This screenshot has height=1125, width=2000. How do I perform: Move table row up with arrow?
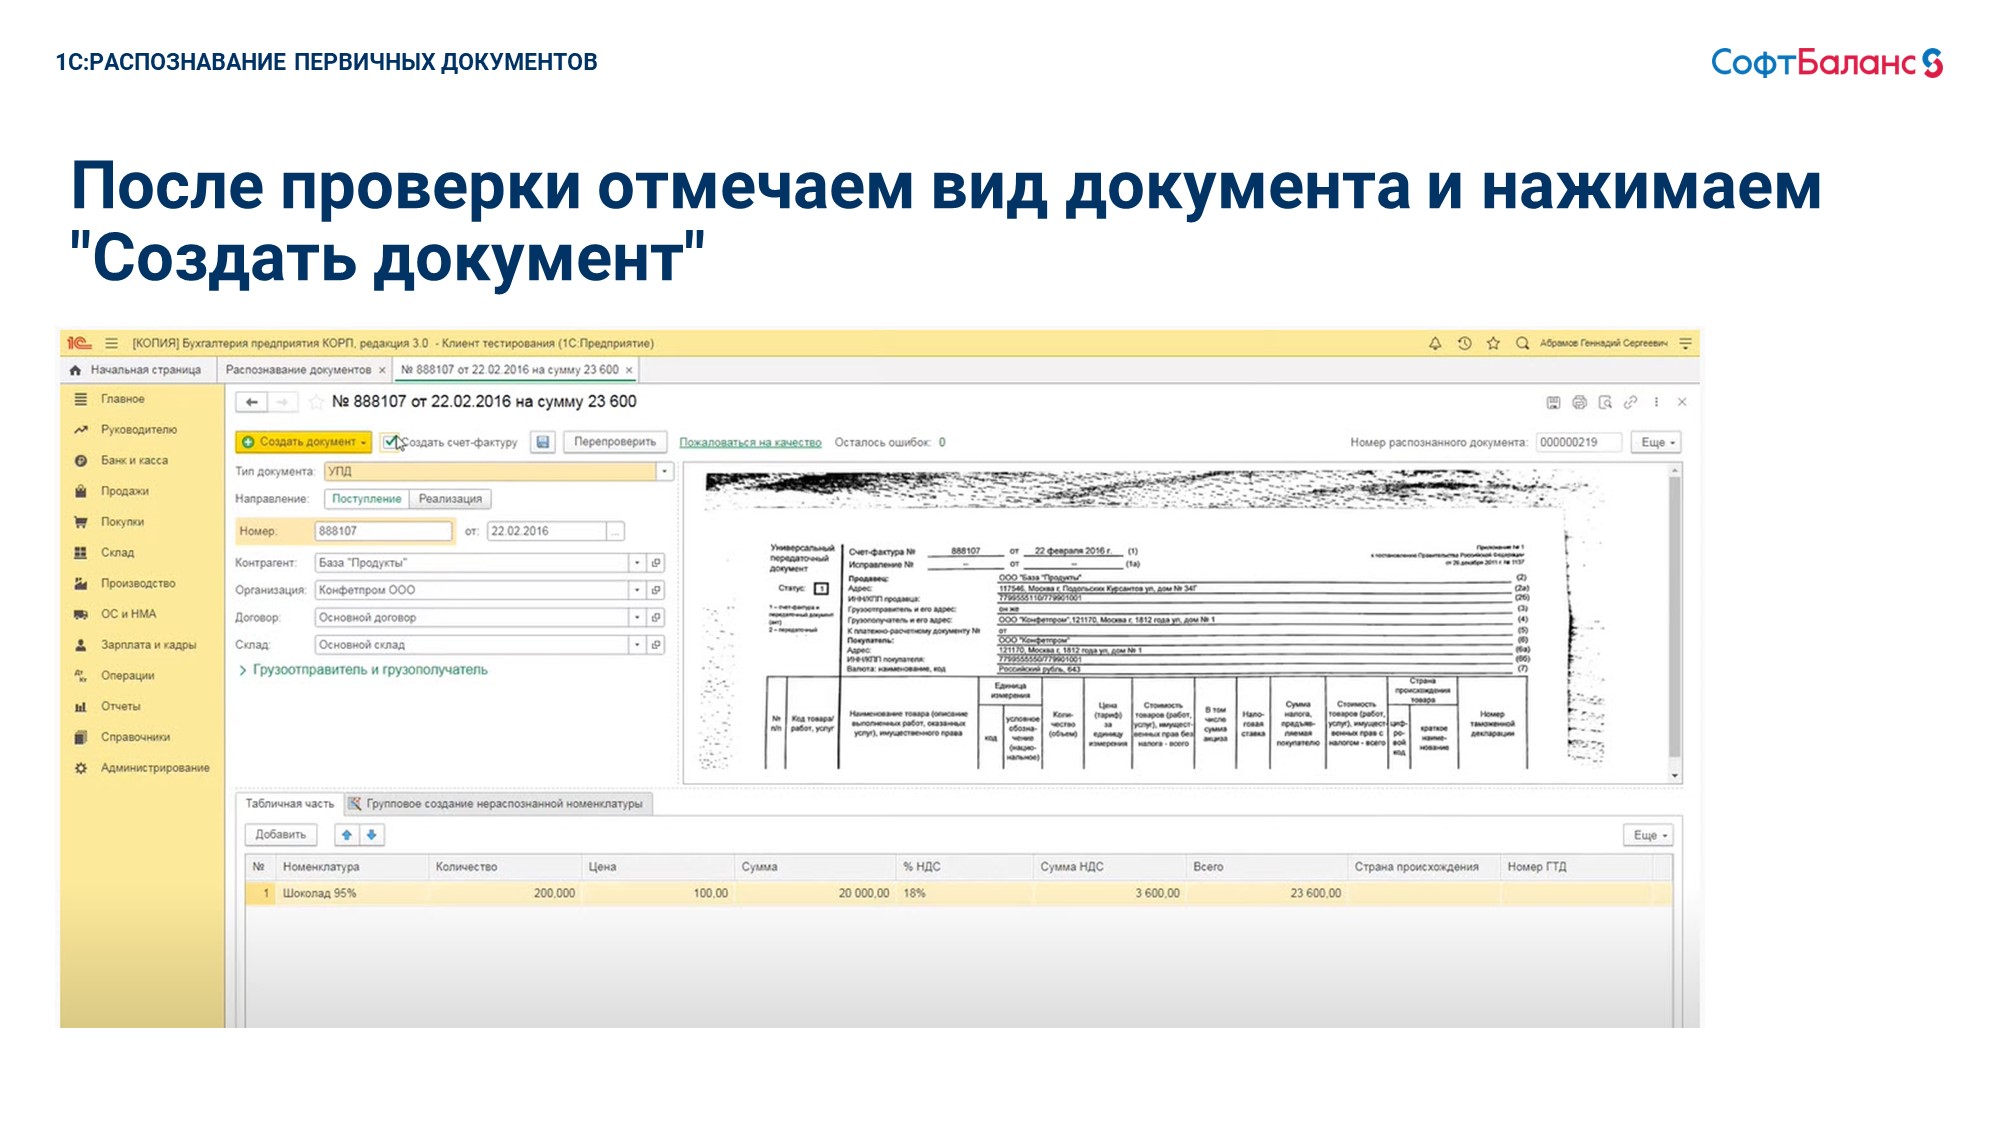point(347,835)
